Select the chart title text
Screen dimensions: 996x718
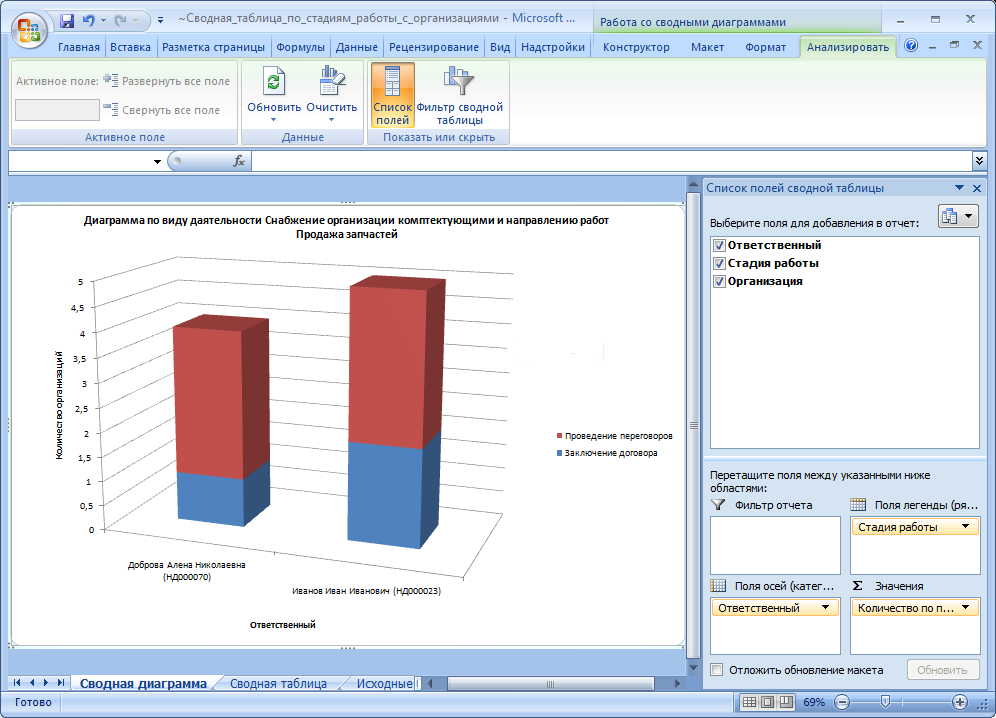(346, 227)
